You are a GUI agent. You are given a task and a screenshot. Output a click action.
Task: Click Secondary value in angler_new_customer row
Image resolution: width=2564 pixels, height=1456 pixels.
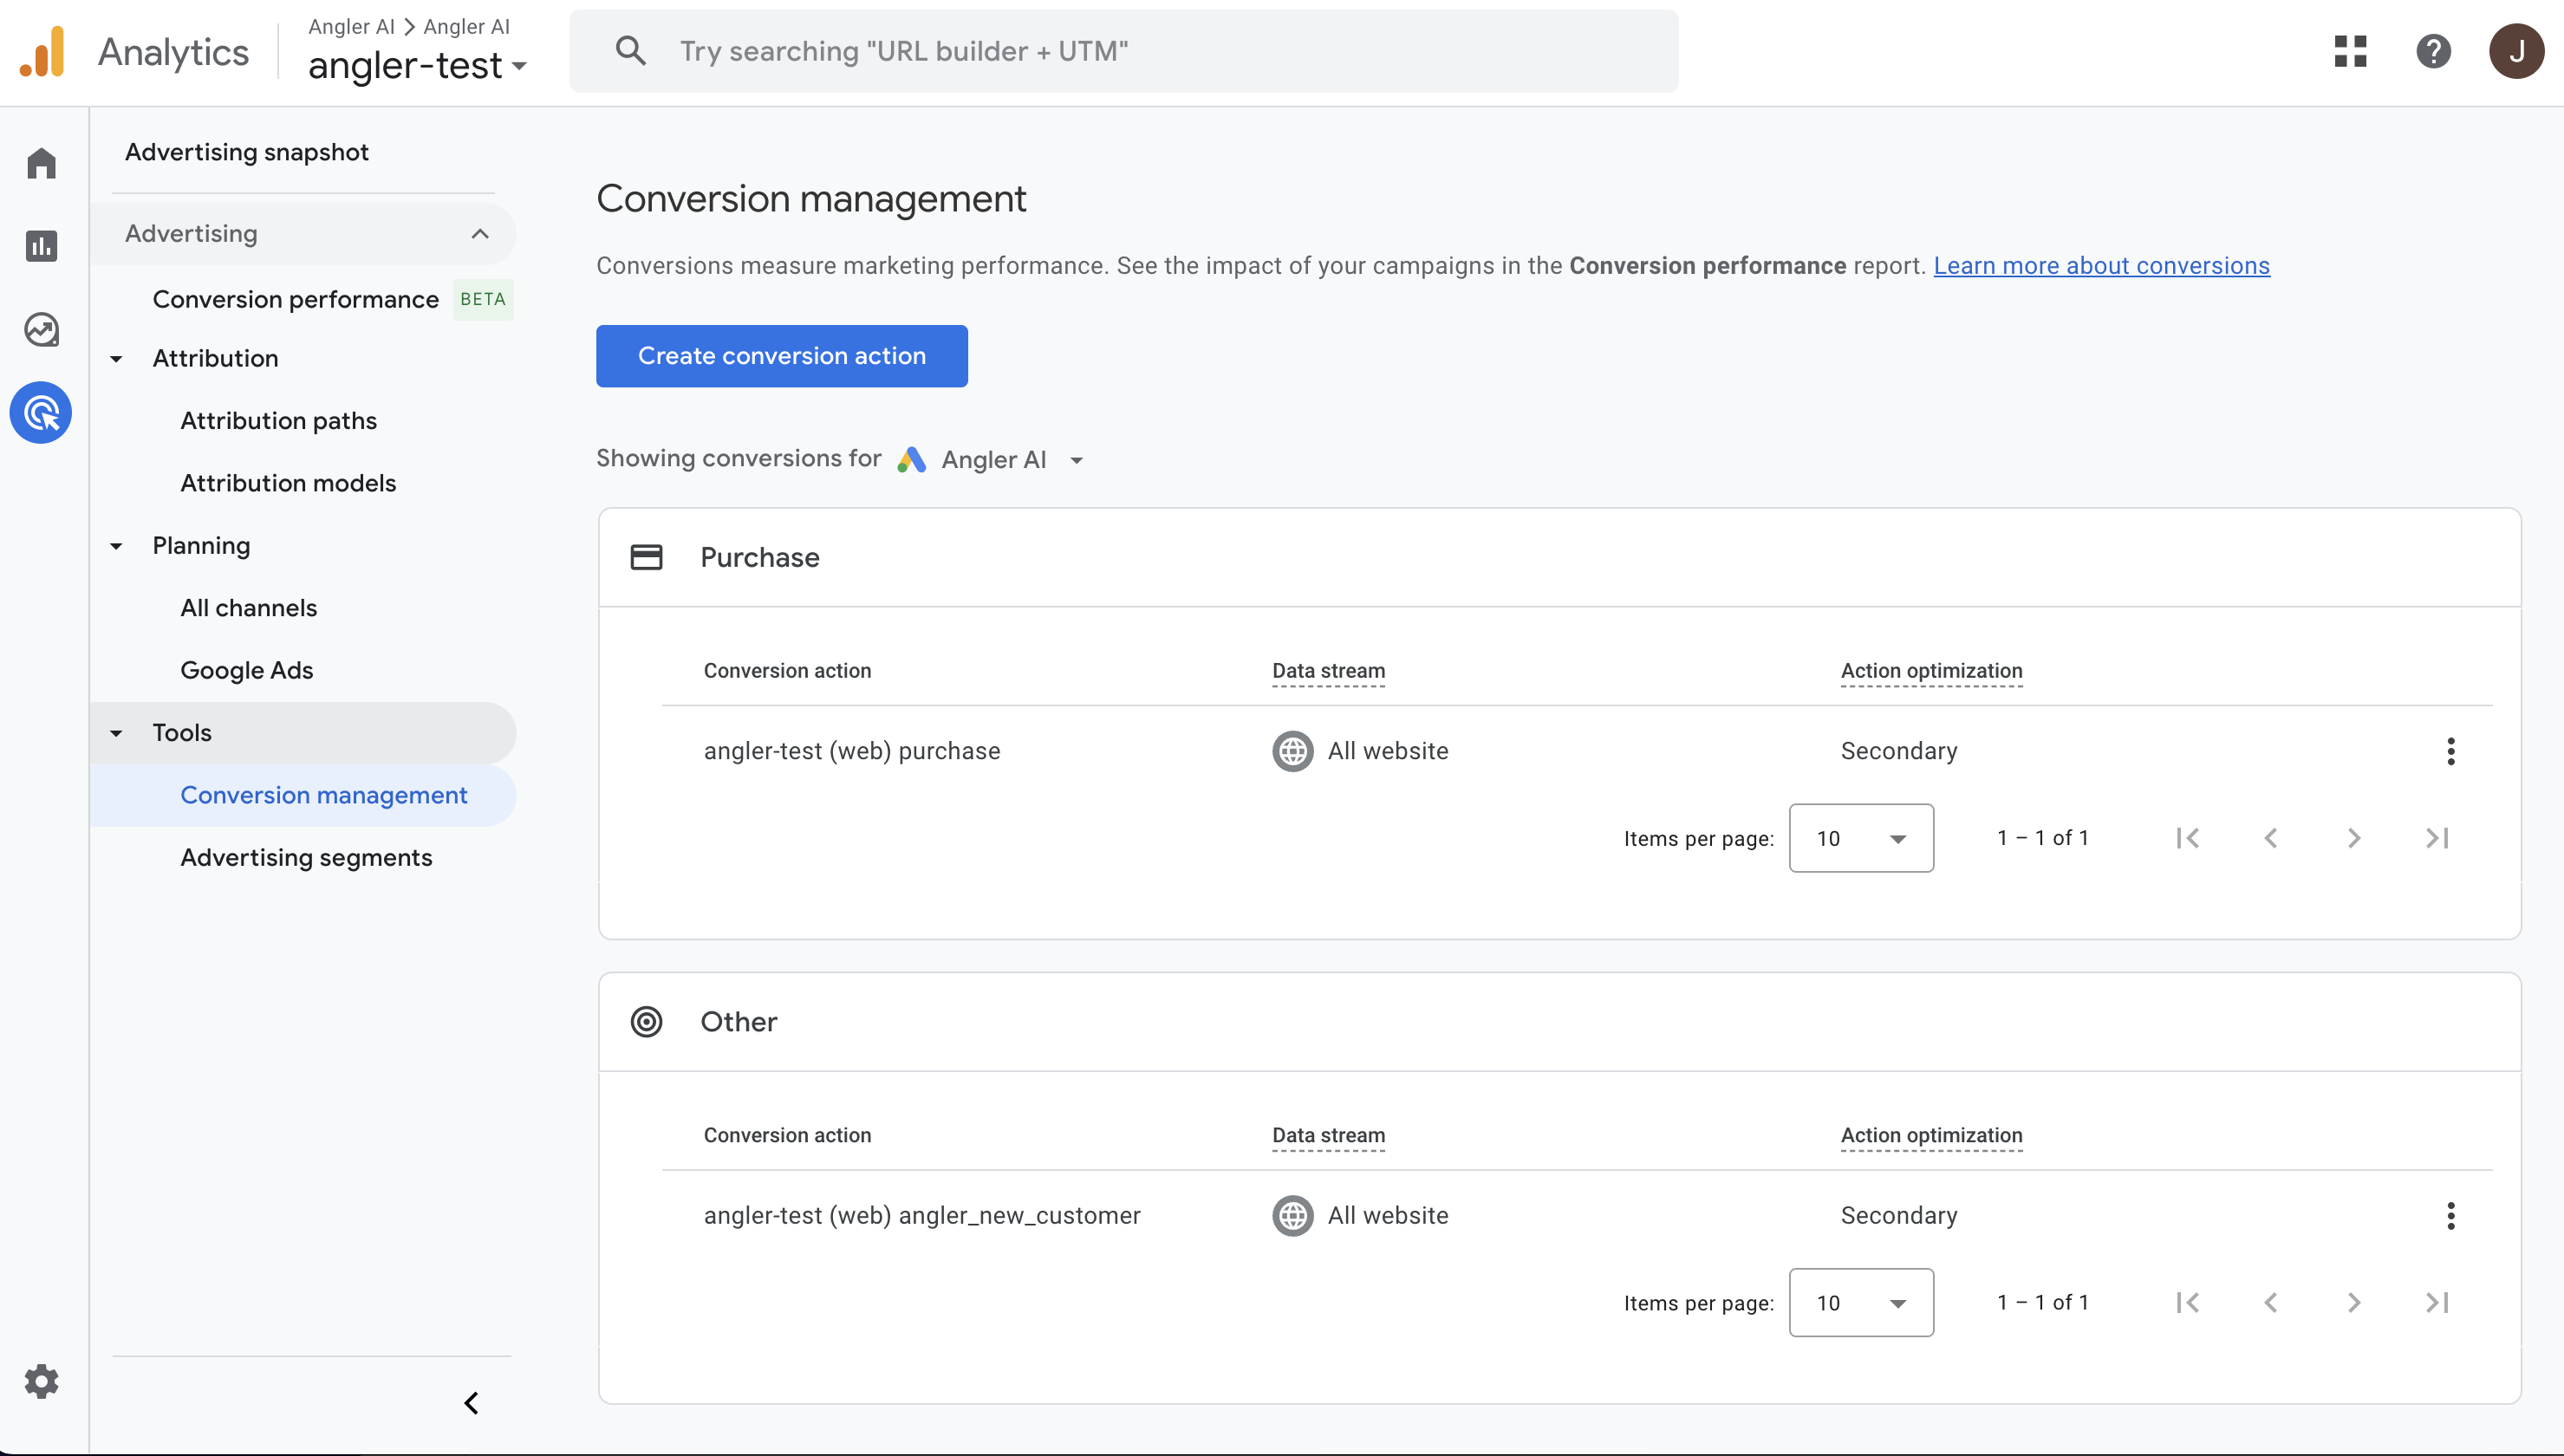1899,1216
